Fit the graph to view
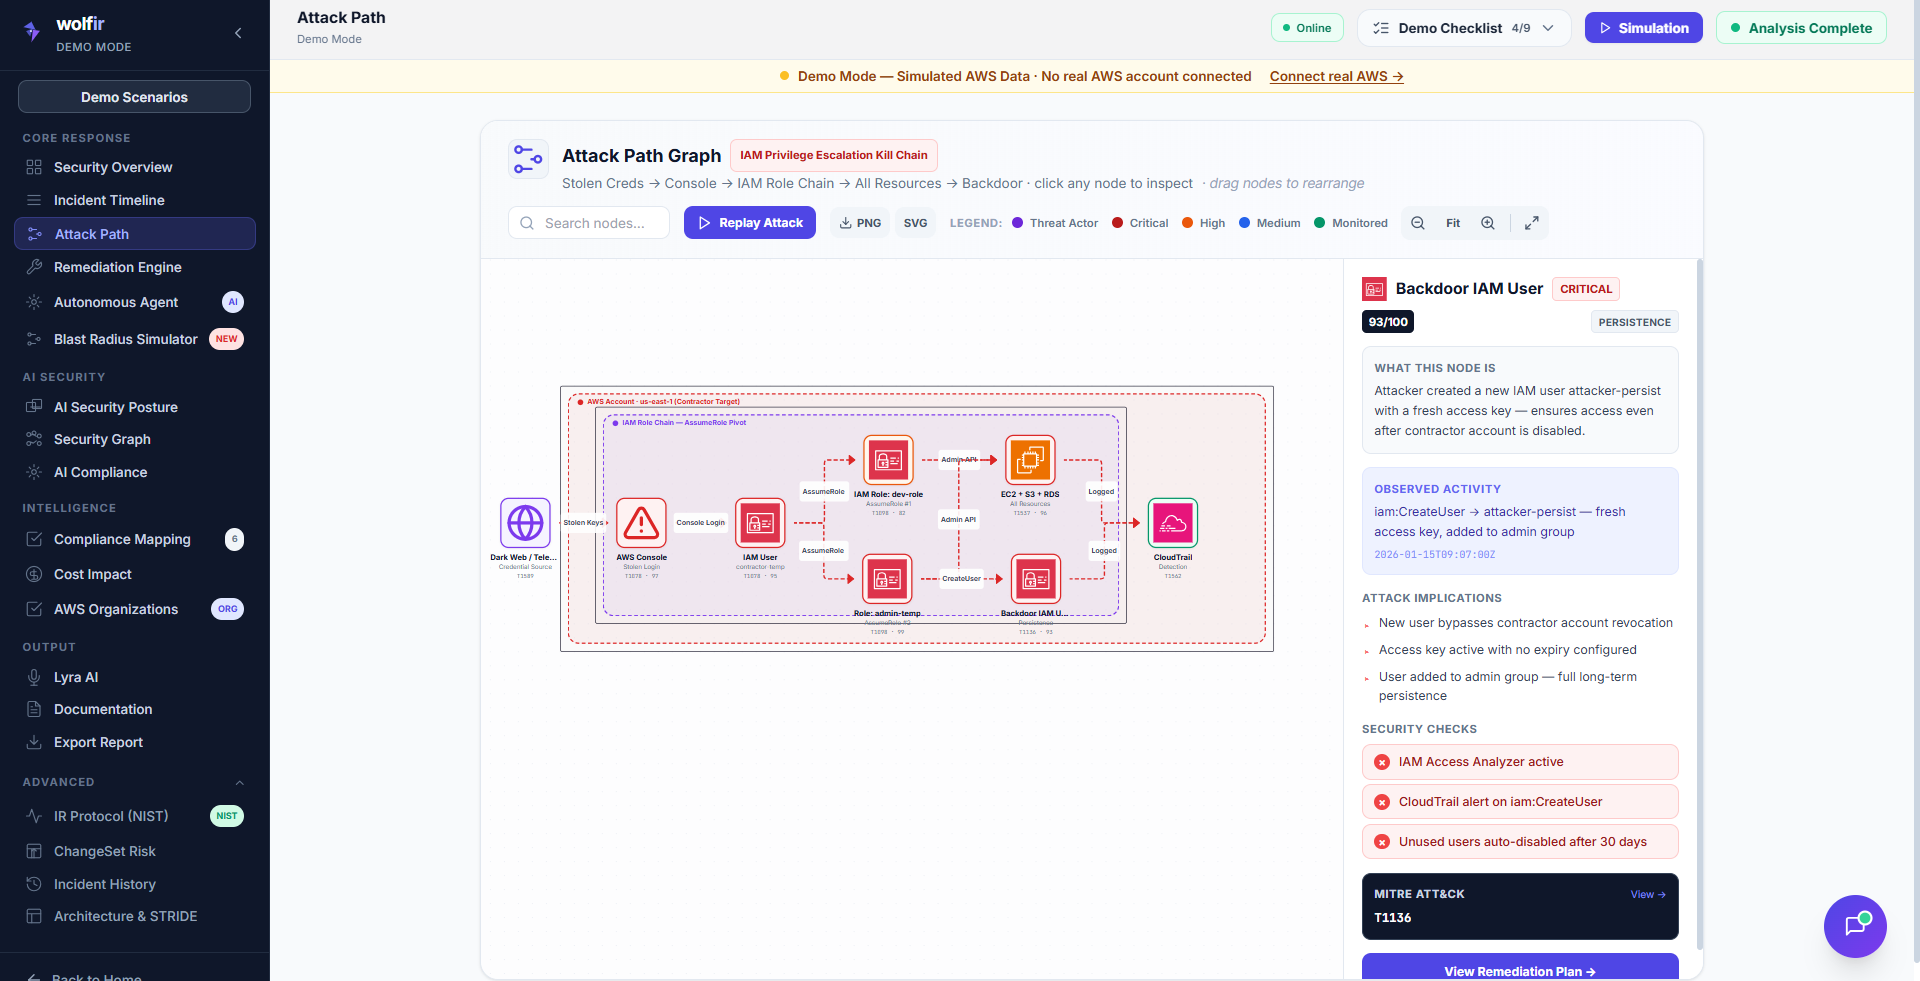 1453,223
